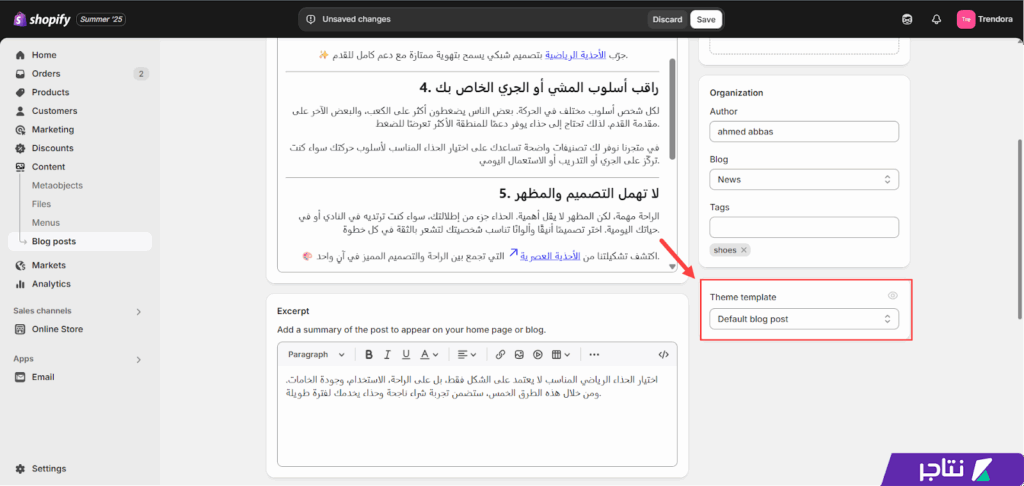Click inside the Excerpt text area

point(477,415)
